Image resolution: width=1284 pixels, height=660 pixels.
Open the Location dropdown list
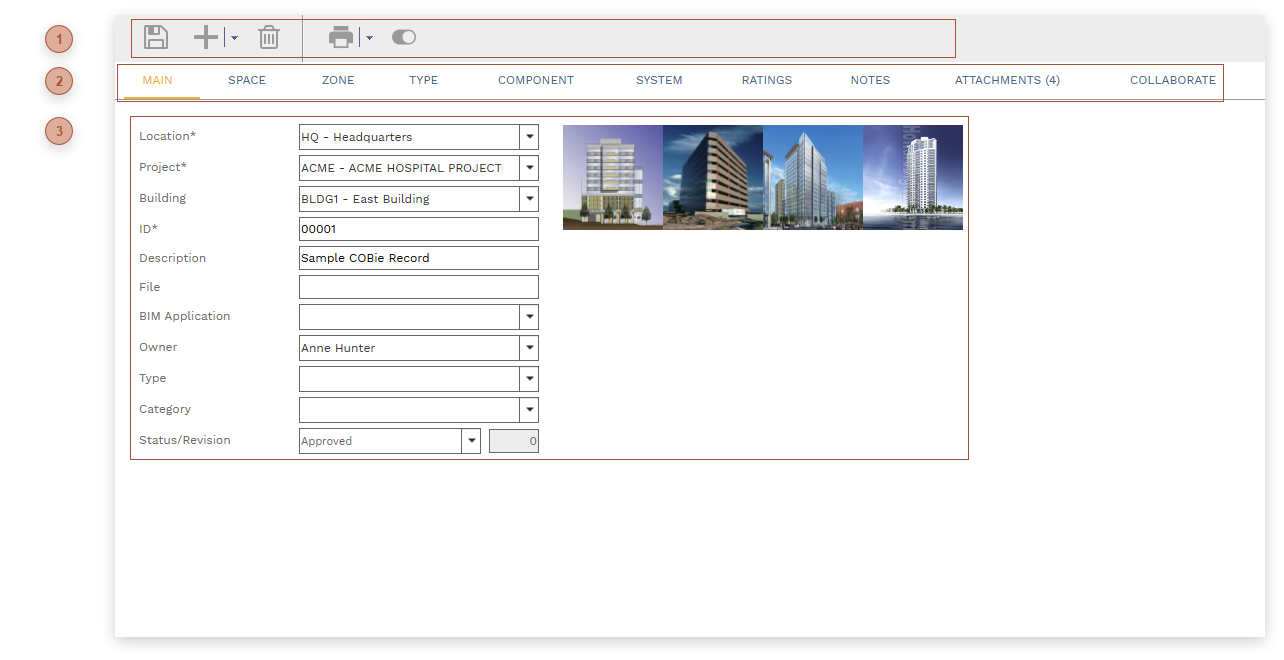click(529, 137)
